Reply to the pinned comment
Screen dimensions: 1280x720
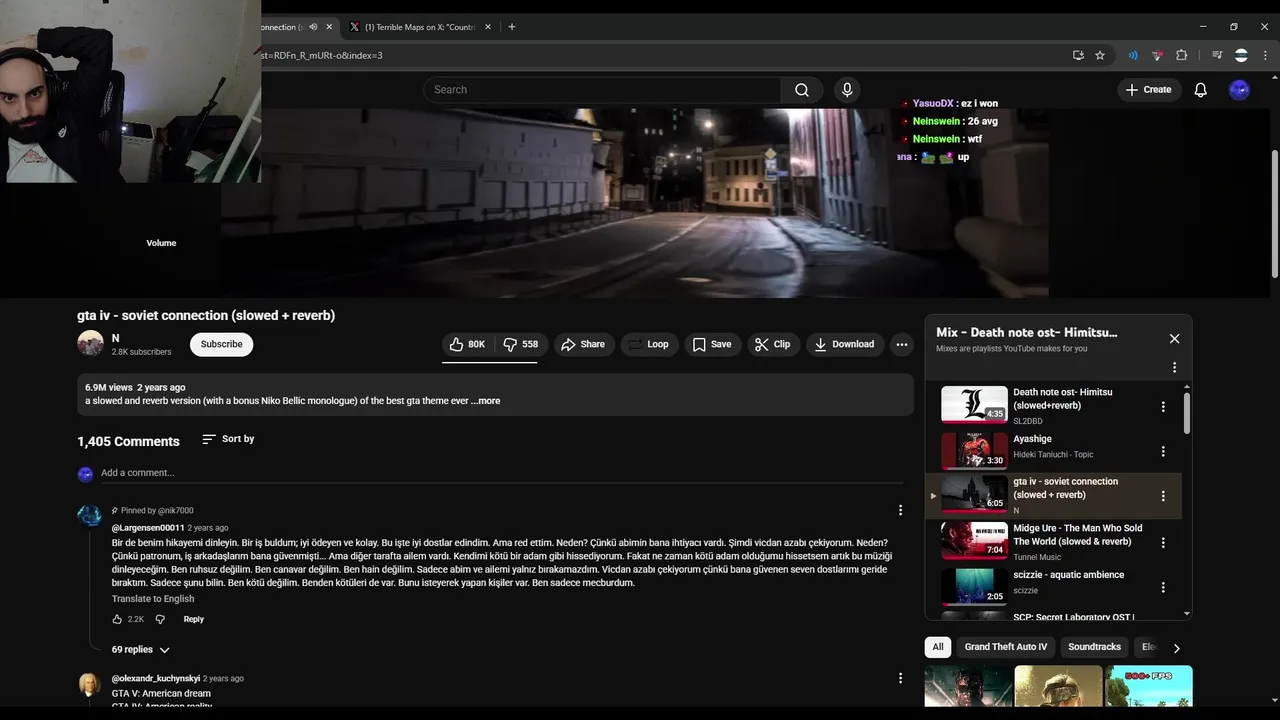click(x=194, y=619)
